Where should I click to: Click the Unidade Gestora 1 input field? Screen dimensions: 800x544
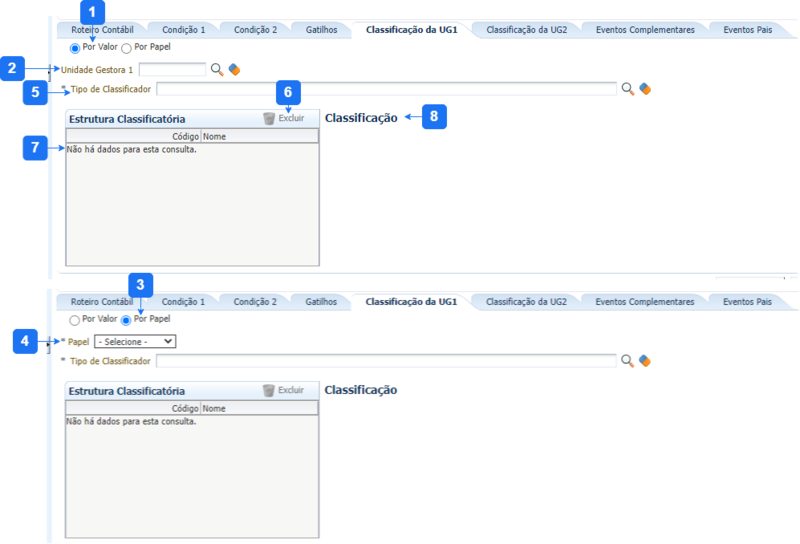pyautogui.click(x=172, y=70)
